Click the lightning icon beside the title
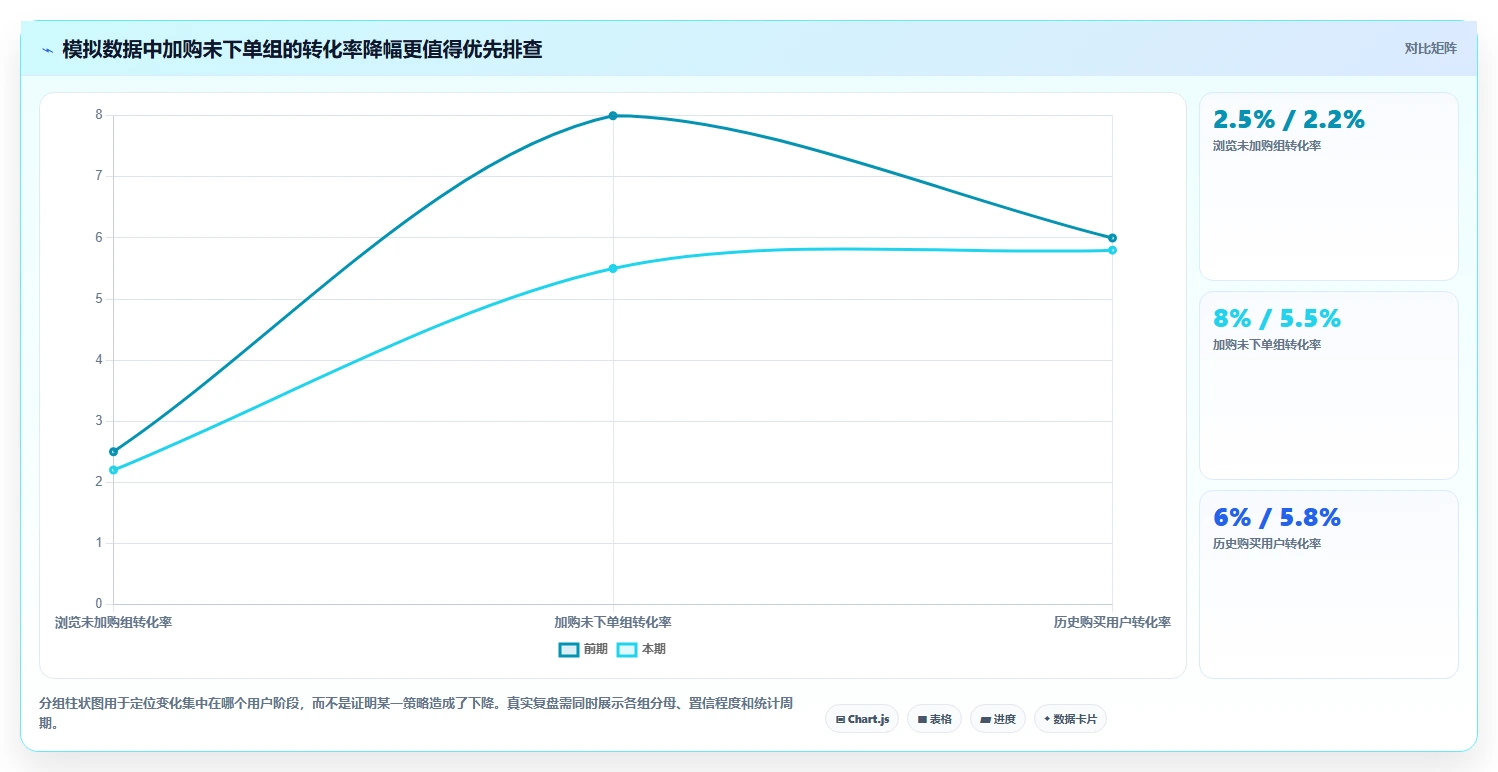Screen dimensions: 1498x772 point(48,50)
